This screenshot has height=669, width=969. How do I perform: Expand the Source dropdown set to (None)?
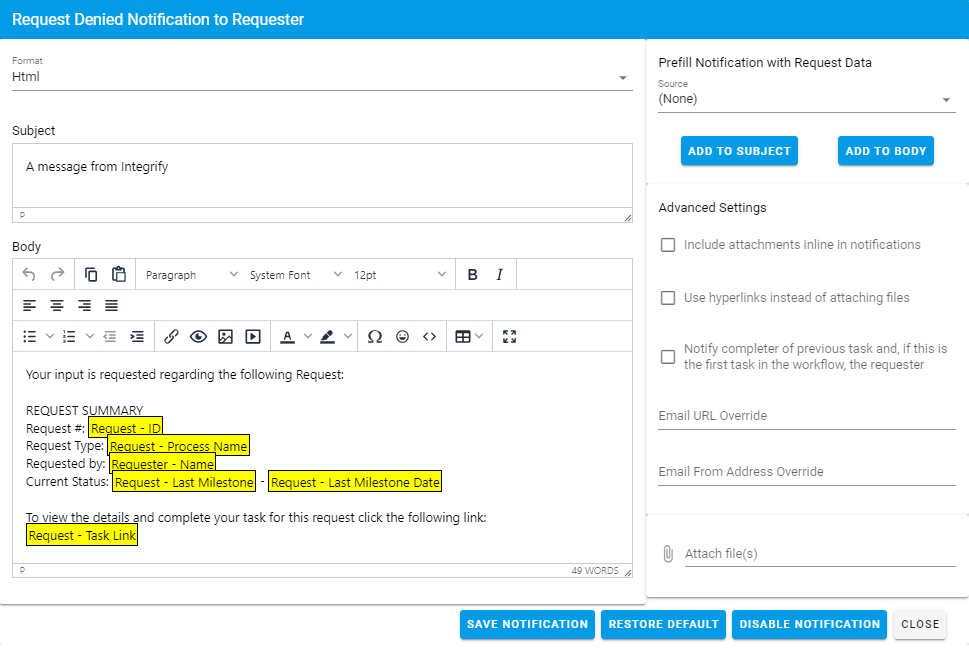coord(806,99)
